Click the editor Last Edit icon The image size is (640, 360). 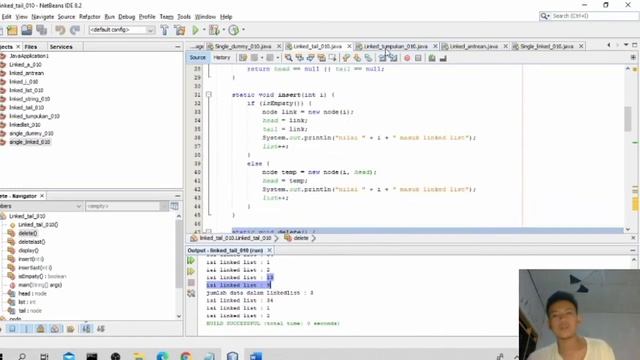(243, 58)
